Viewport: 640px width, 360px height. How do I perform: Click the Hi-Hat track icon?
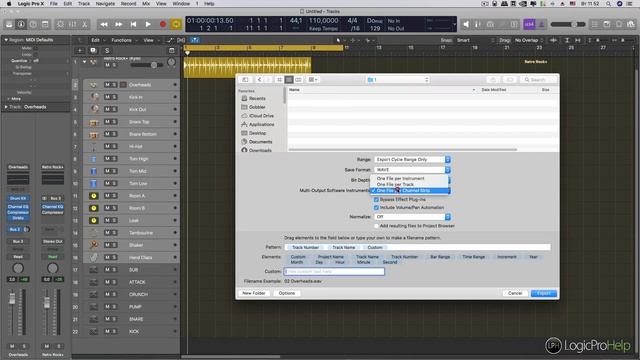[94, 147]
